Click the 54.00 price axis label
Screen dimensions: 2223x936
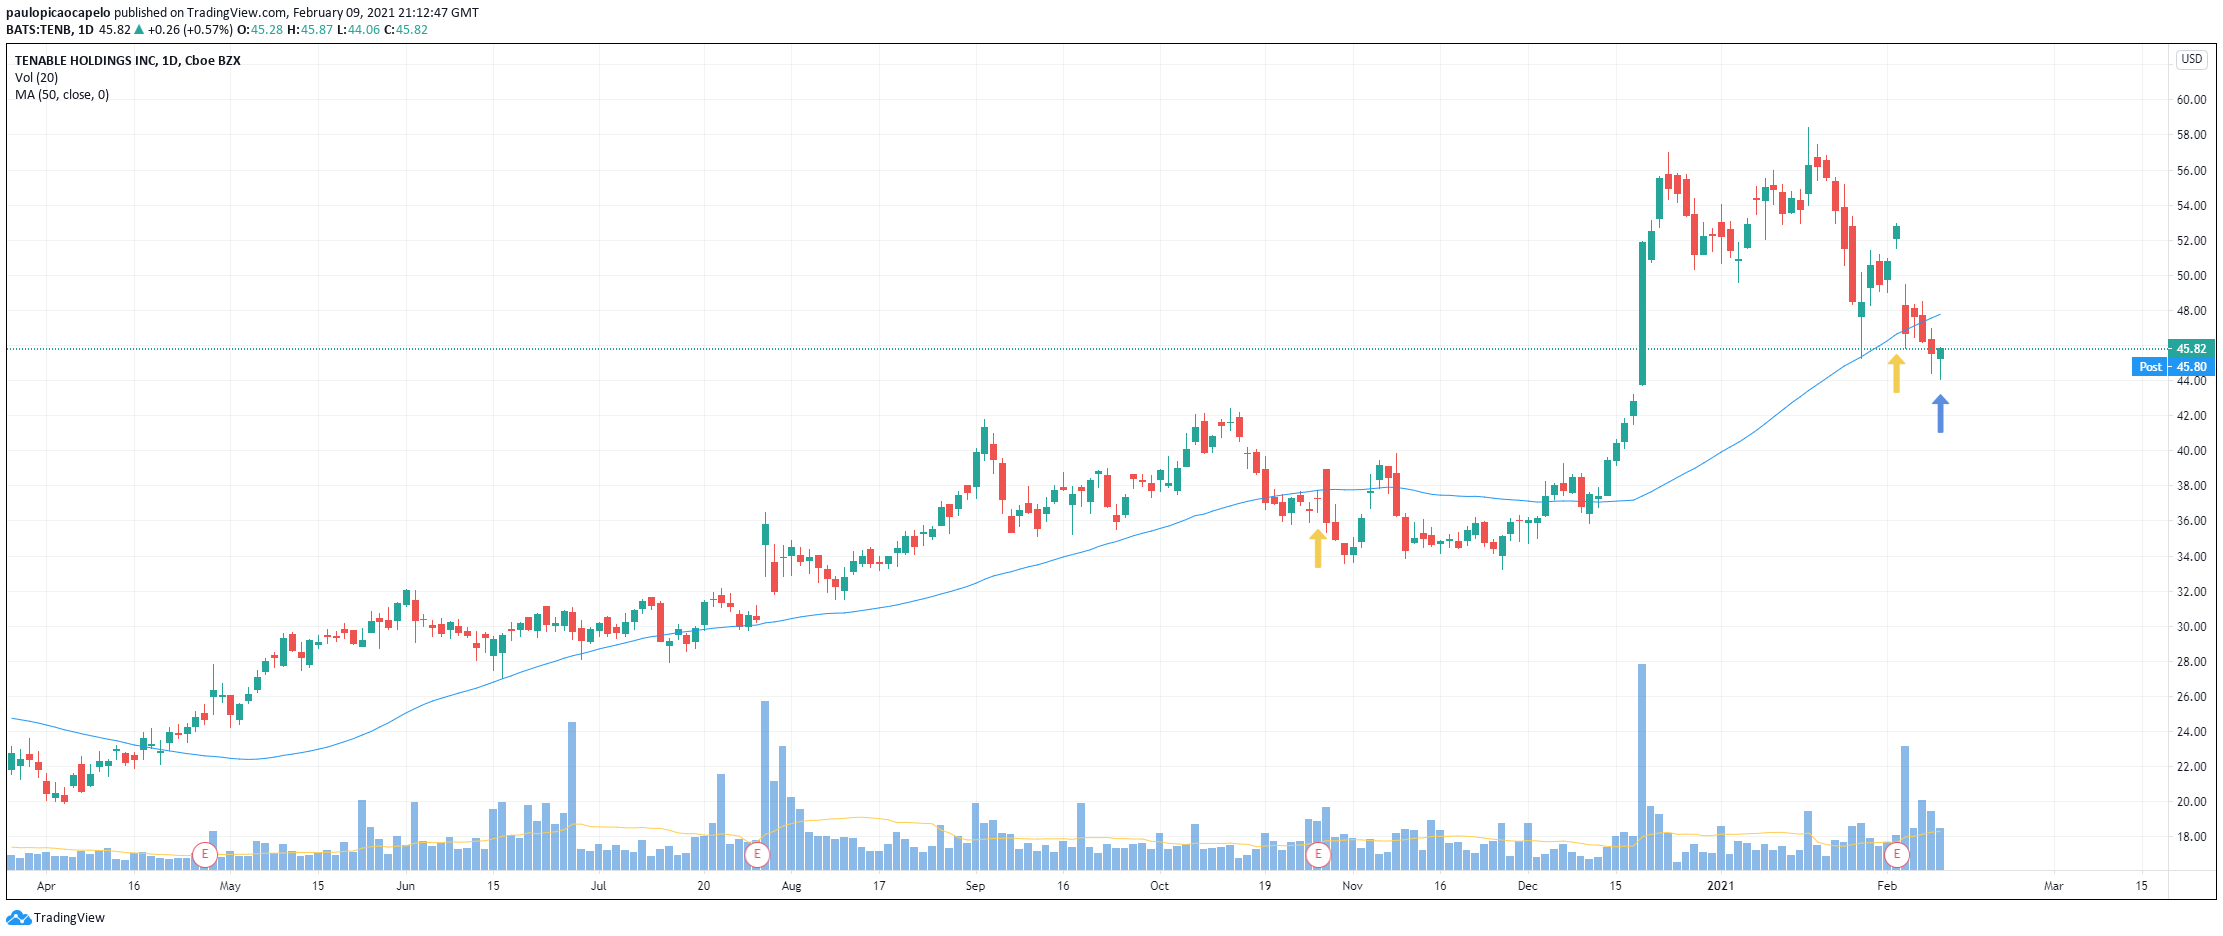(x=2191, y=206)
